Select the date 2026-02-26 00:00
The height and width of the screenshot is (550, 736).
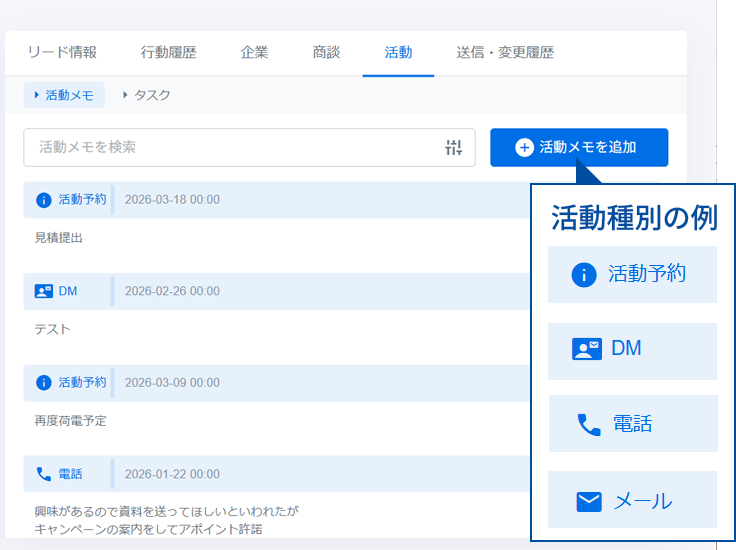coord(172,291)
